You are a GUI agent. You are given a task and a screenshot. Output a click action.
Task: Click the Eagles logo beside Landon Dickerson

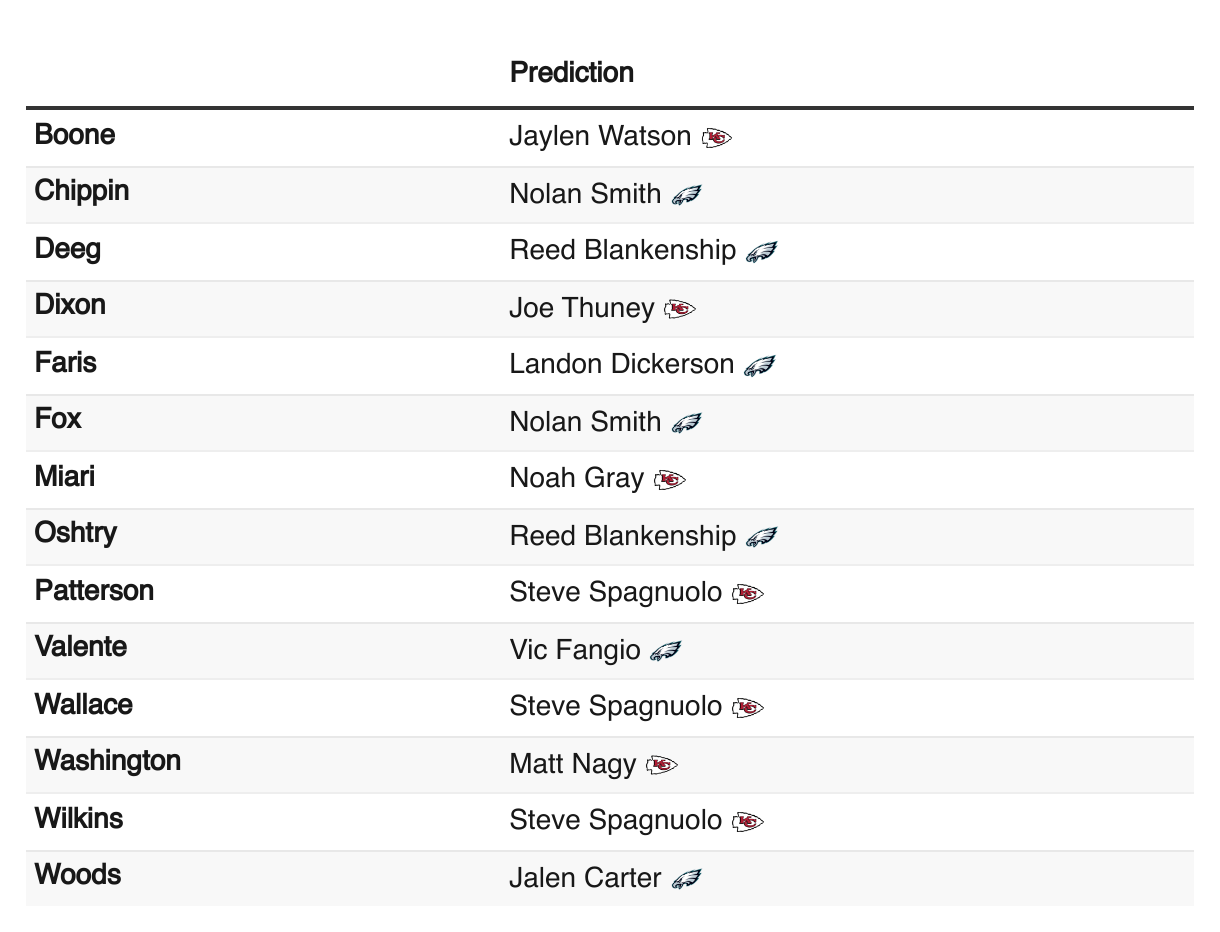(x=759, y=365)
